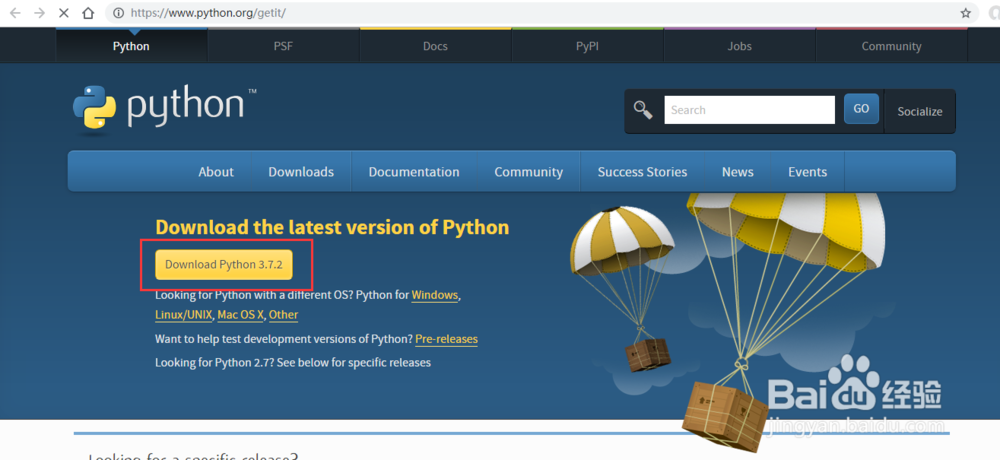Switch to the Community top tab
Image resolution: width=1000 pixels, height=460 pixels.
[x=891, y=46]
